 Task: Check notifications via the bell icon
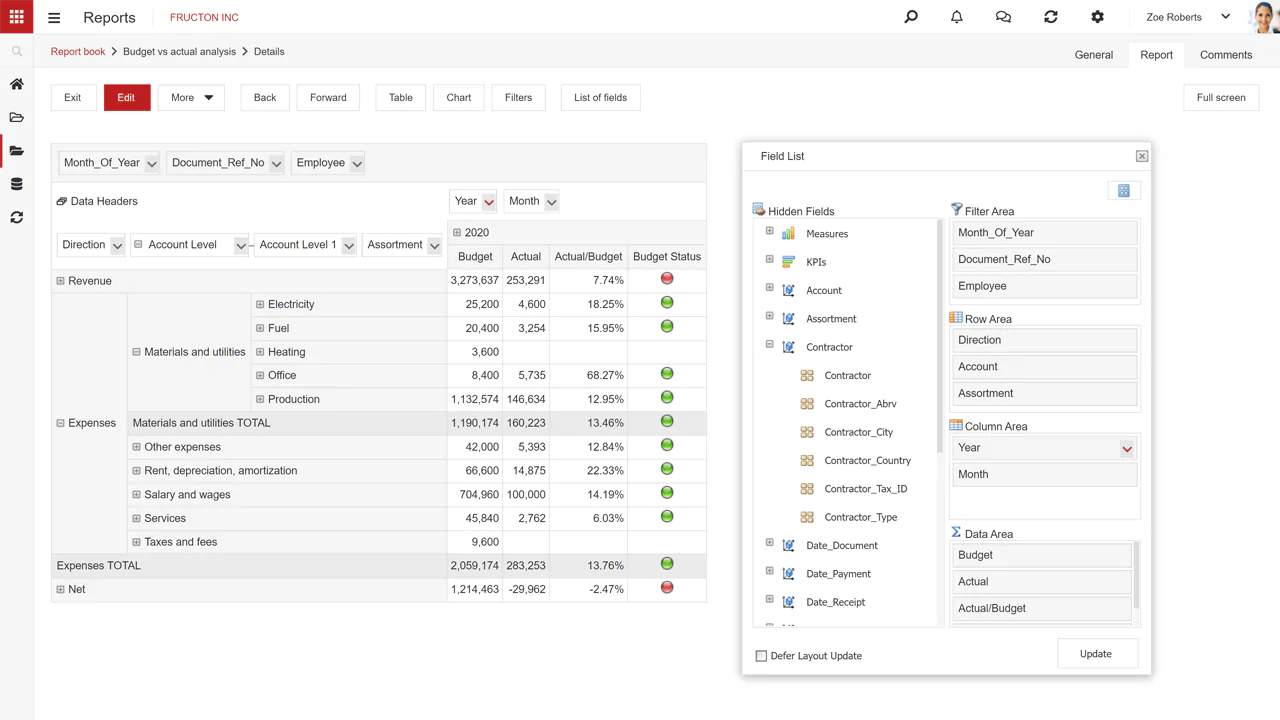pyautogui.click(x=956, y=17)
